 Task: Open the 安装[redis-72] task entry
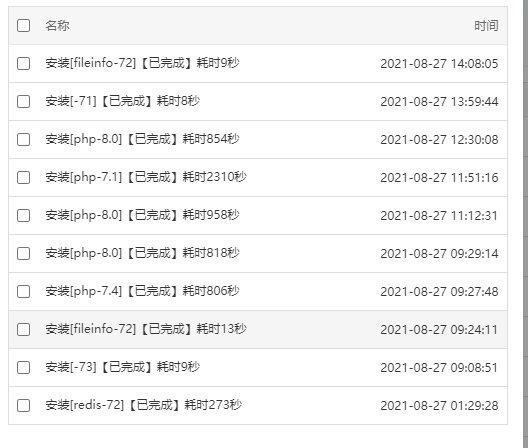[143, 405]
